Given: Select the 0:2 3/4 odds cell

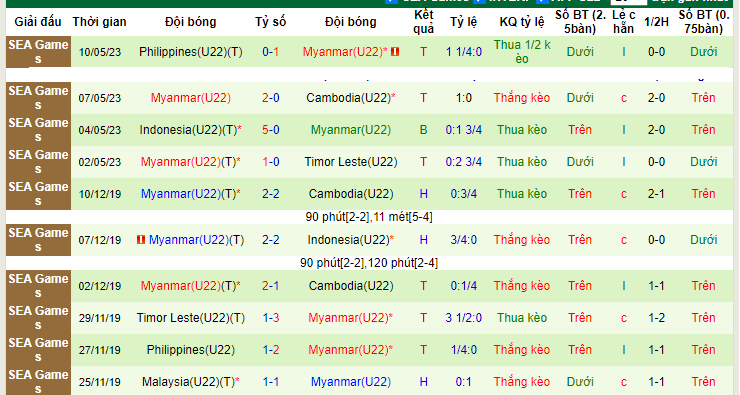Looking at the screenshot, I should pos(463,162).
